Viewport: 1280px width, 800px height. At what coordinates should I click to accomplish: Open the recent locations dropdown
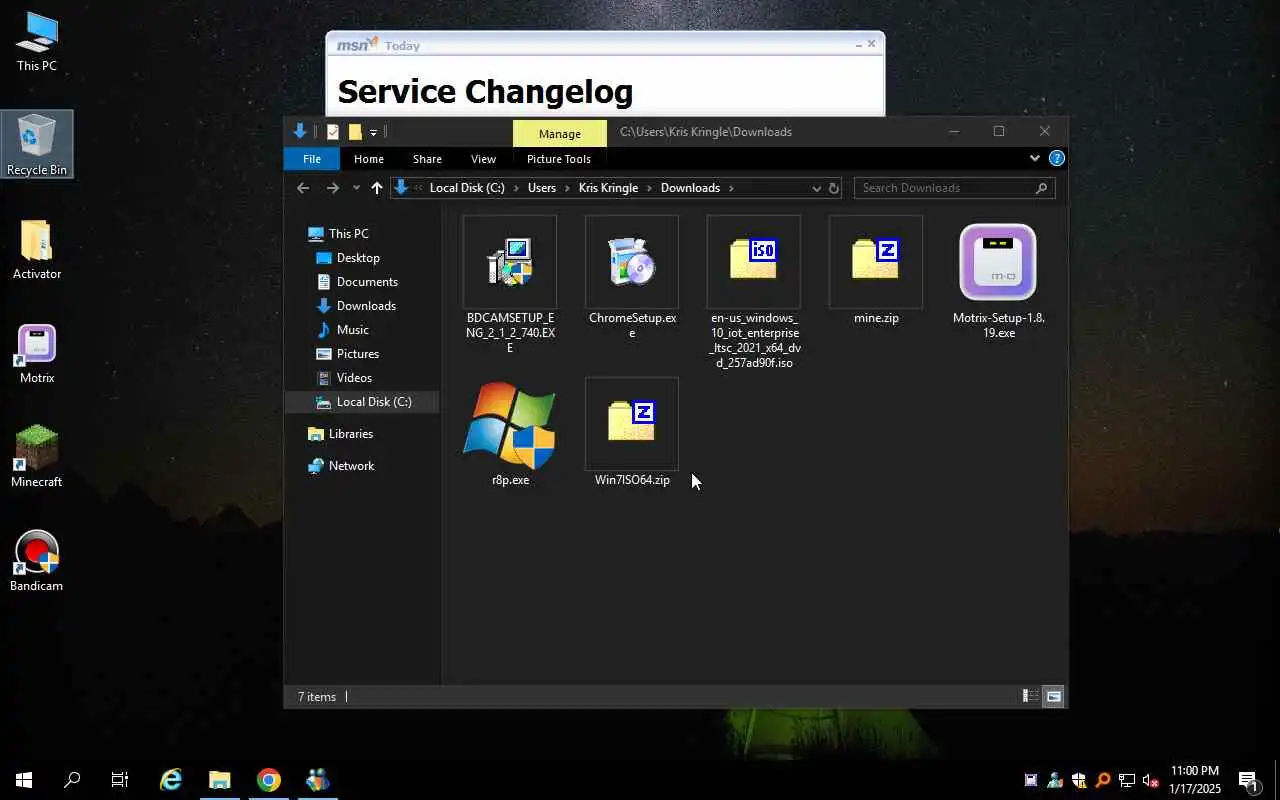[x=356, y=188]
